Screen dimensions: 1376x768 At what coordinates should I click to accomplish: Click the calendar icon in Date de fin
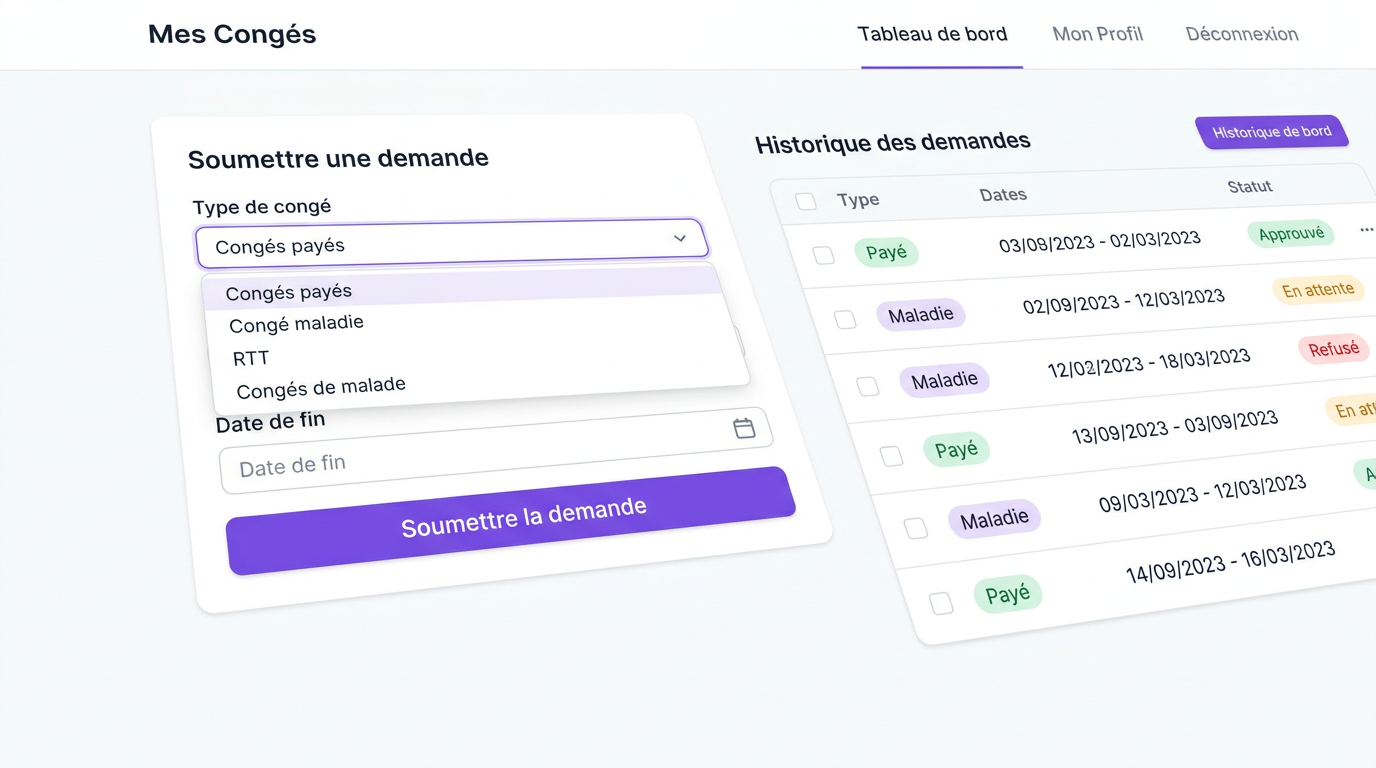click(x=744, y=428)
